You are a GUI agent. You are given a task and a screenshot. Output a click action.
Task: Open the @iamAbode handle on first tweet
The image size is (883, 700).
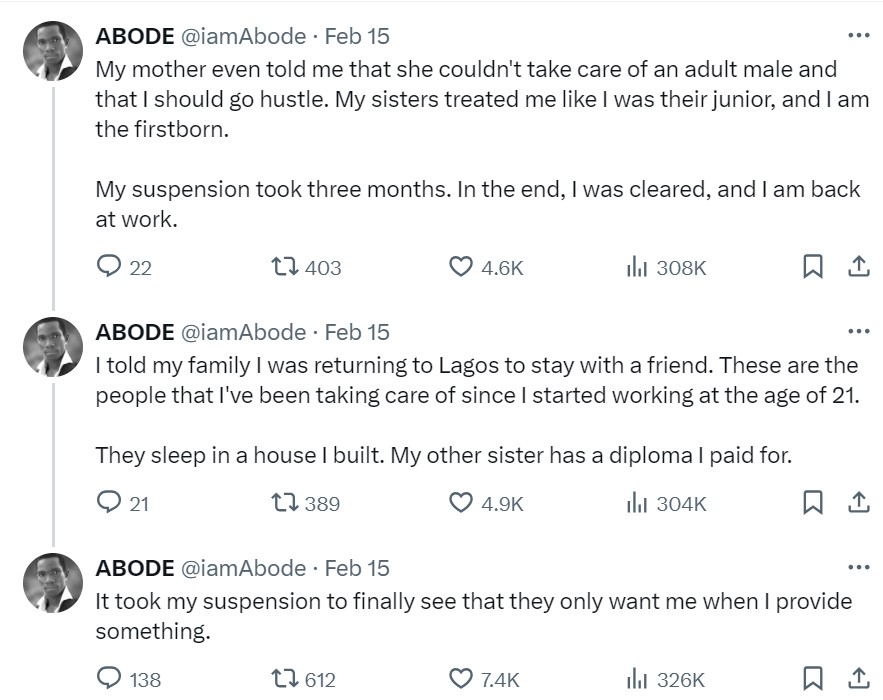(x=243, y=36)
